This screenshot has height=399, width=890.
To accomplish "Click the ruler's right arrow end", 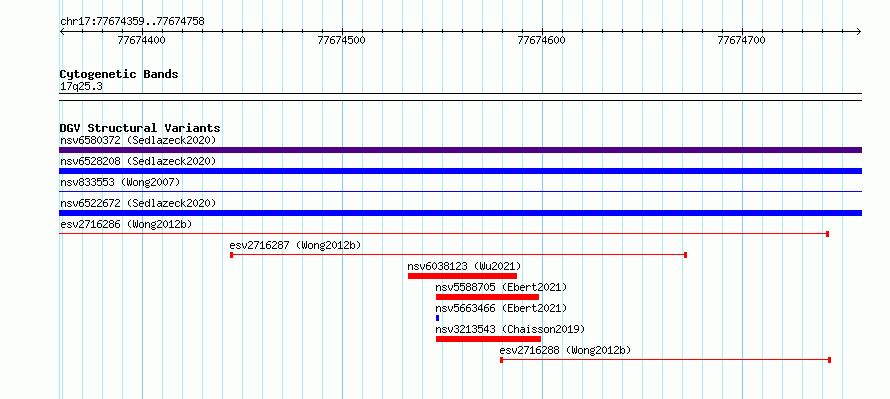I will (x=859, y=31).
